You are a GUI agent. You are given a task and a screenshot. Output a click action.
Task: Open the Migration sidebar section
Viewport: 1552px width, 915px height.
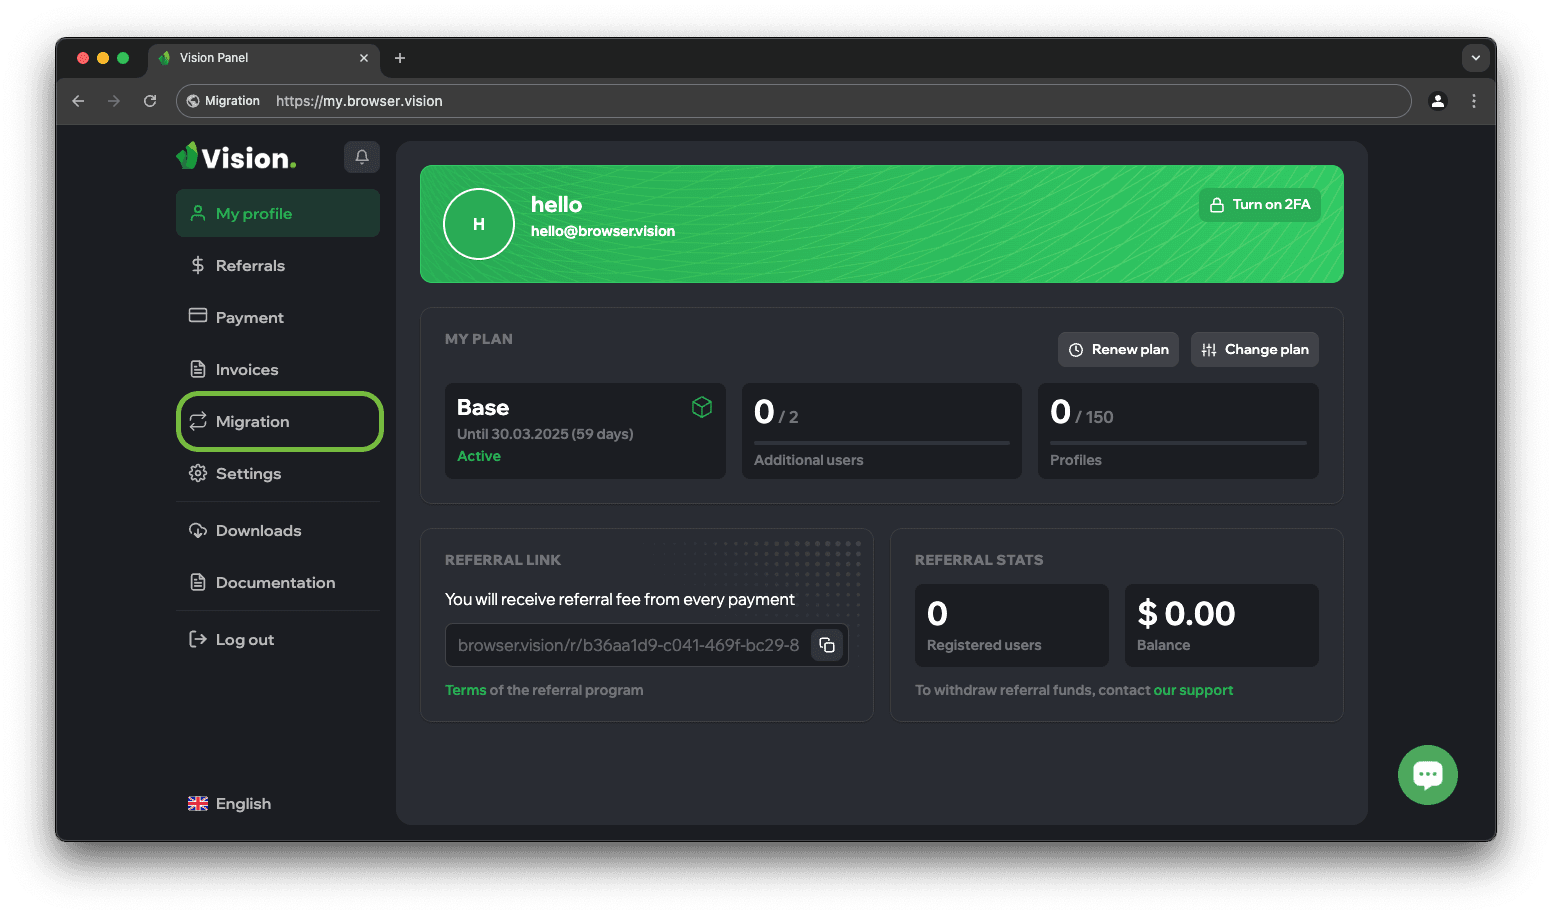point(252,422)
